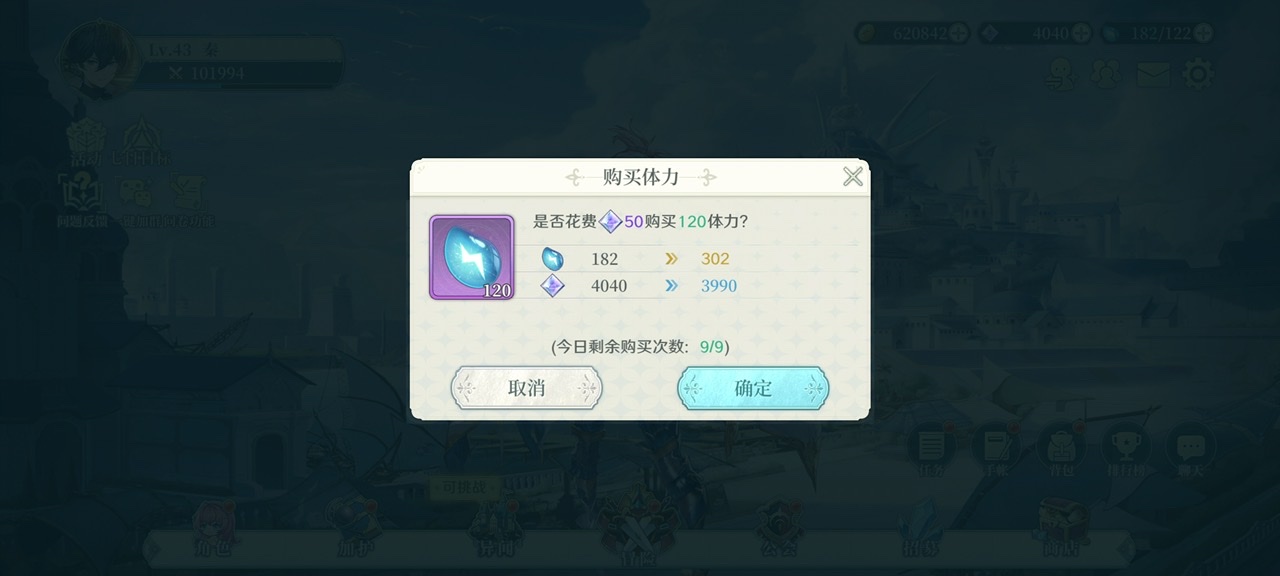
Task: Open the 聊天 chat bubble icon
Action: (x=1190, y=450)
